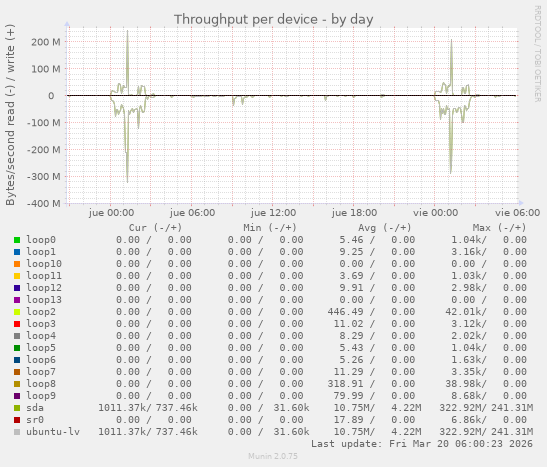The width and height of the screenshot is (547, 467).
Task: Click loop1 max value 3.16k
Action: (466, 251)
